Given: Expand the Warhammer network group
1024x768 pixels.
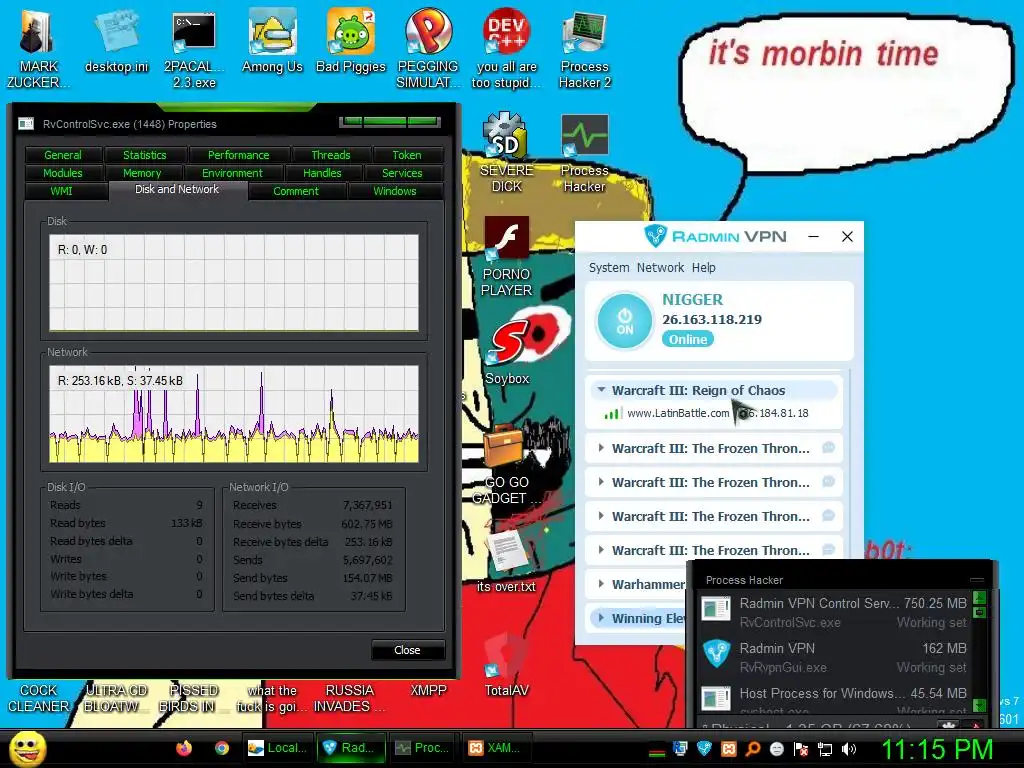Looking at the screenshot, I should (601, 584).
